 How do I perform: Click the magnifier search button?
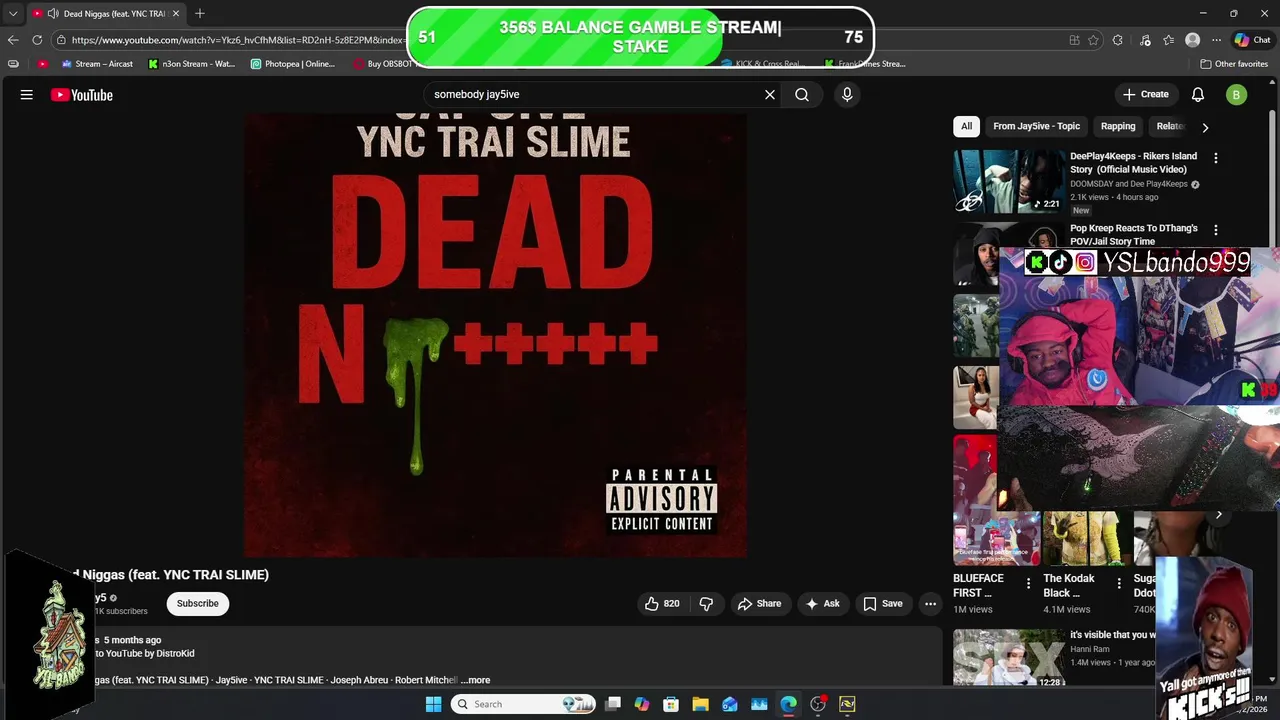802,94
